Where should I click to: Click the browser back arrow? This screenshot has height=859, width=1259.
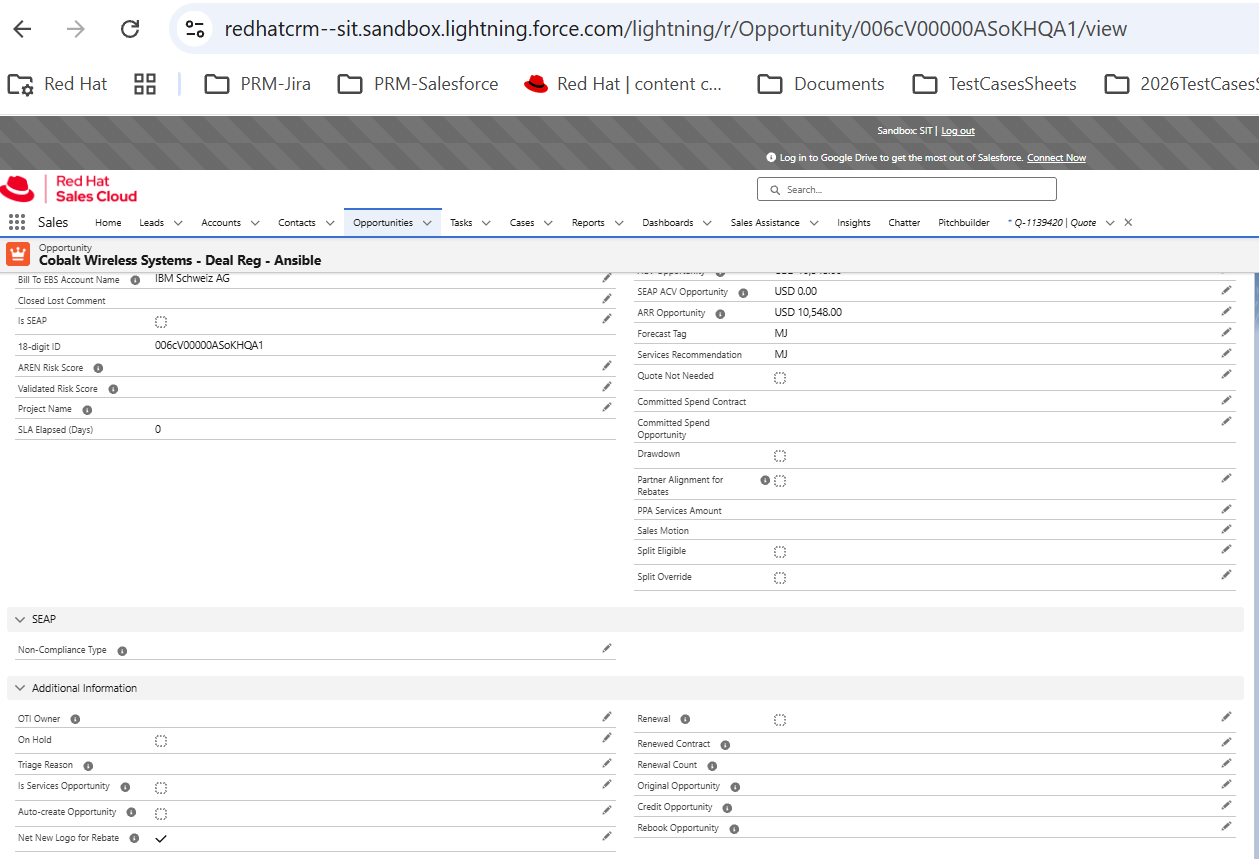[x=22, y=29]
